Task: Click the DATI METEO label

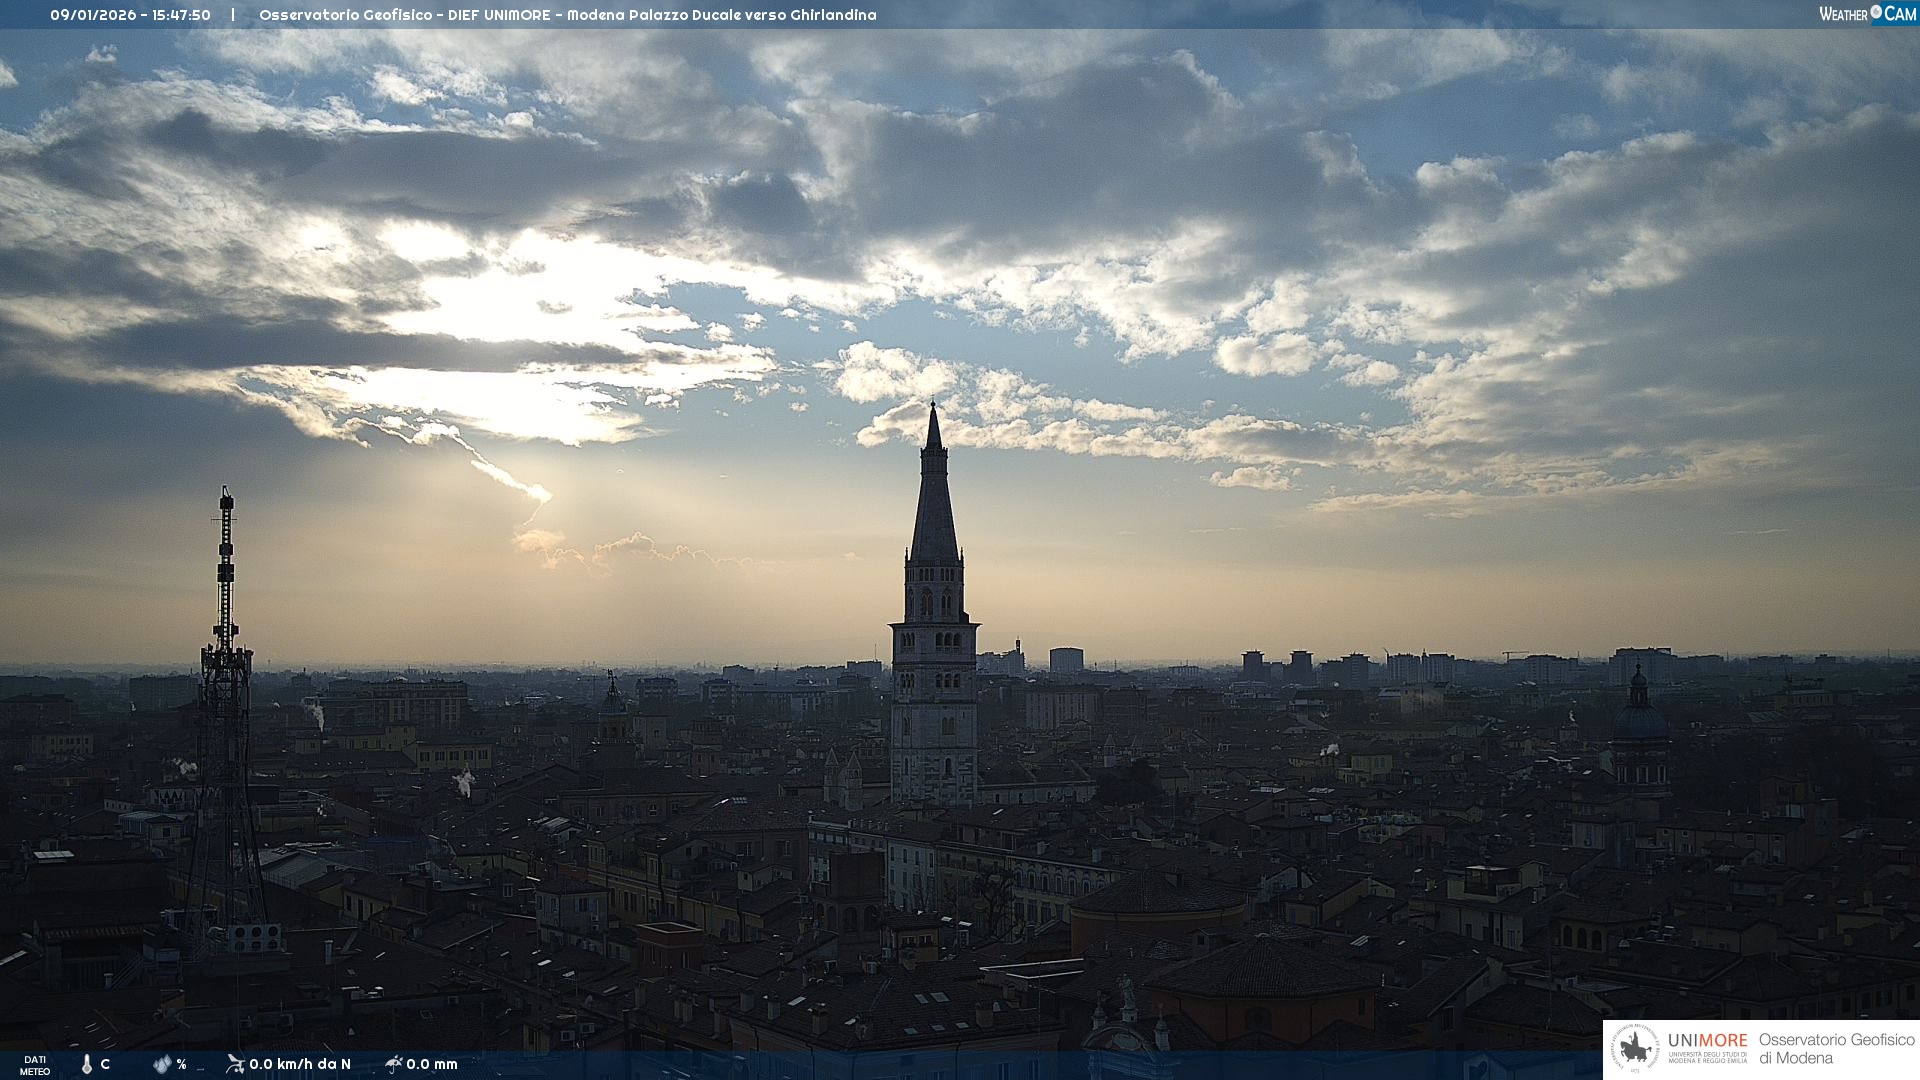Action: 35,1065
